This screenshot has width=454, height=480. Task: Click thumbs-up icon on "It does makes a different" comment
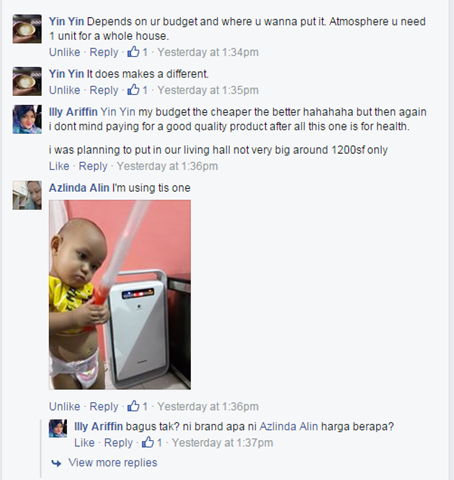(x=133, y=90)
